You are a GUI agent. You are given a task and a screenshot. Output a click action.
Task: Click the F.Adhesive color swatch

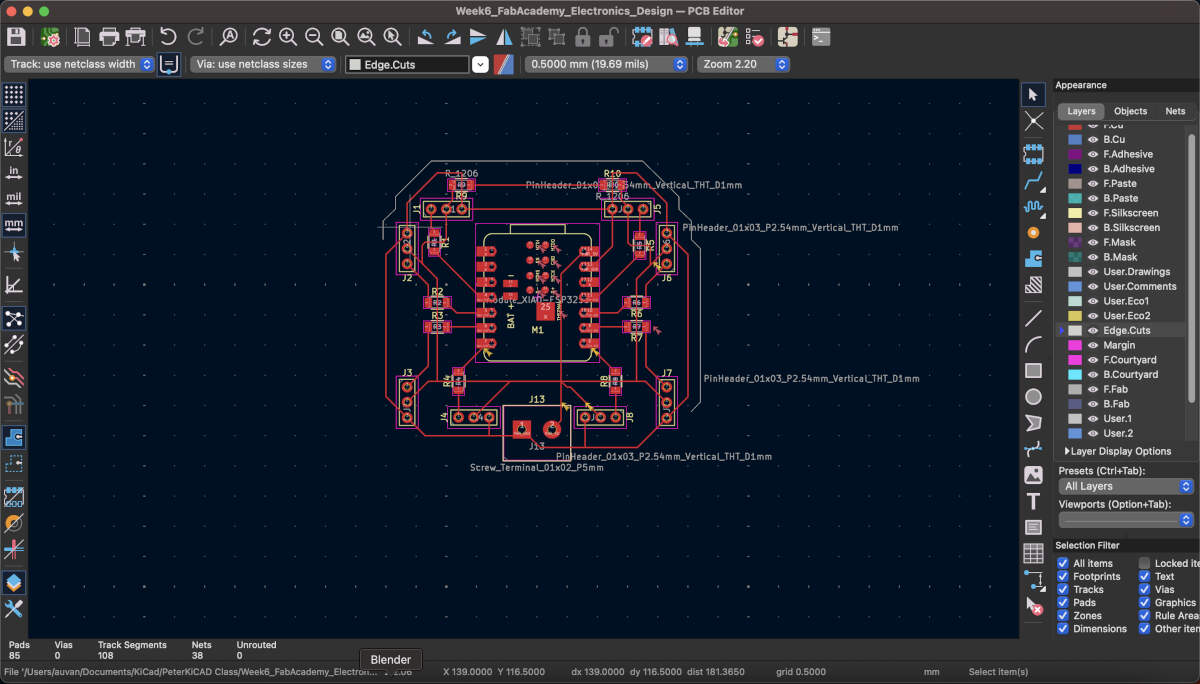pos(1075,155)
